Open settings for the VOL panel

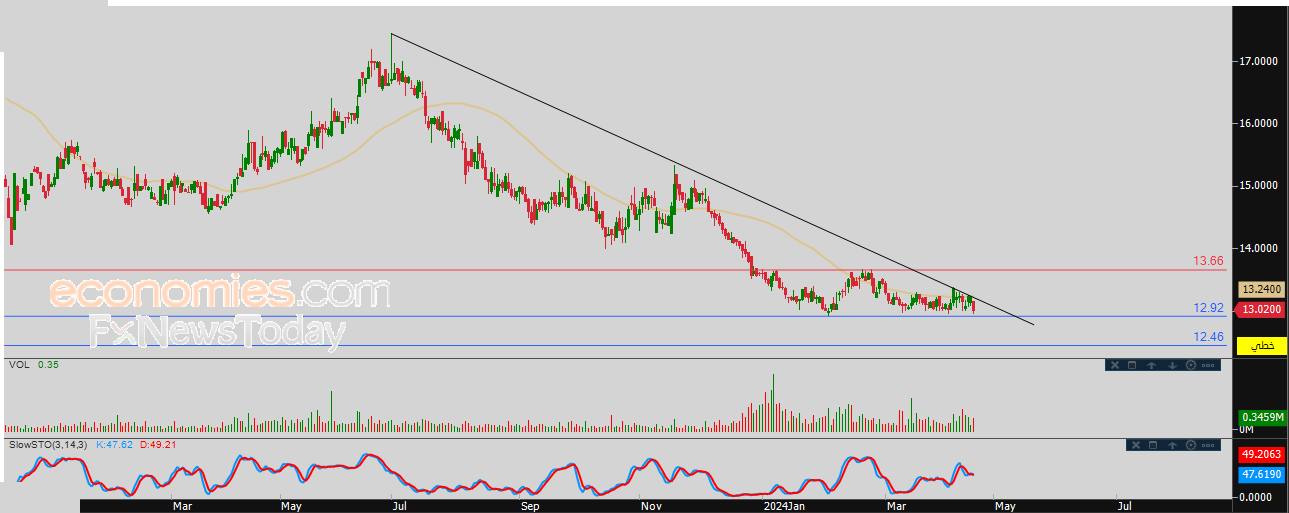(1191, 365)
